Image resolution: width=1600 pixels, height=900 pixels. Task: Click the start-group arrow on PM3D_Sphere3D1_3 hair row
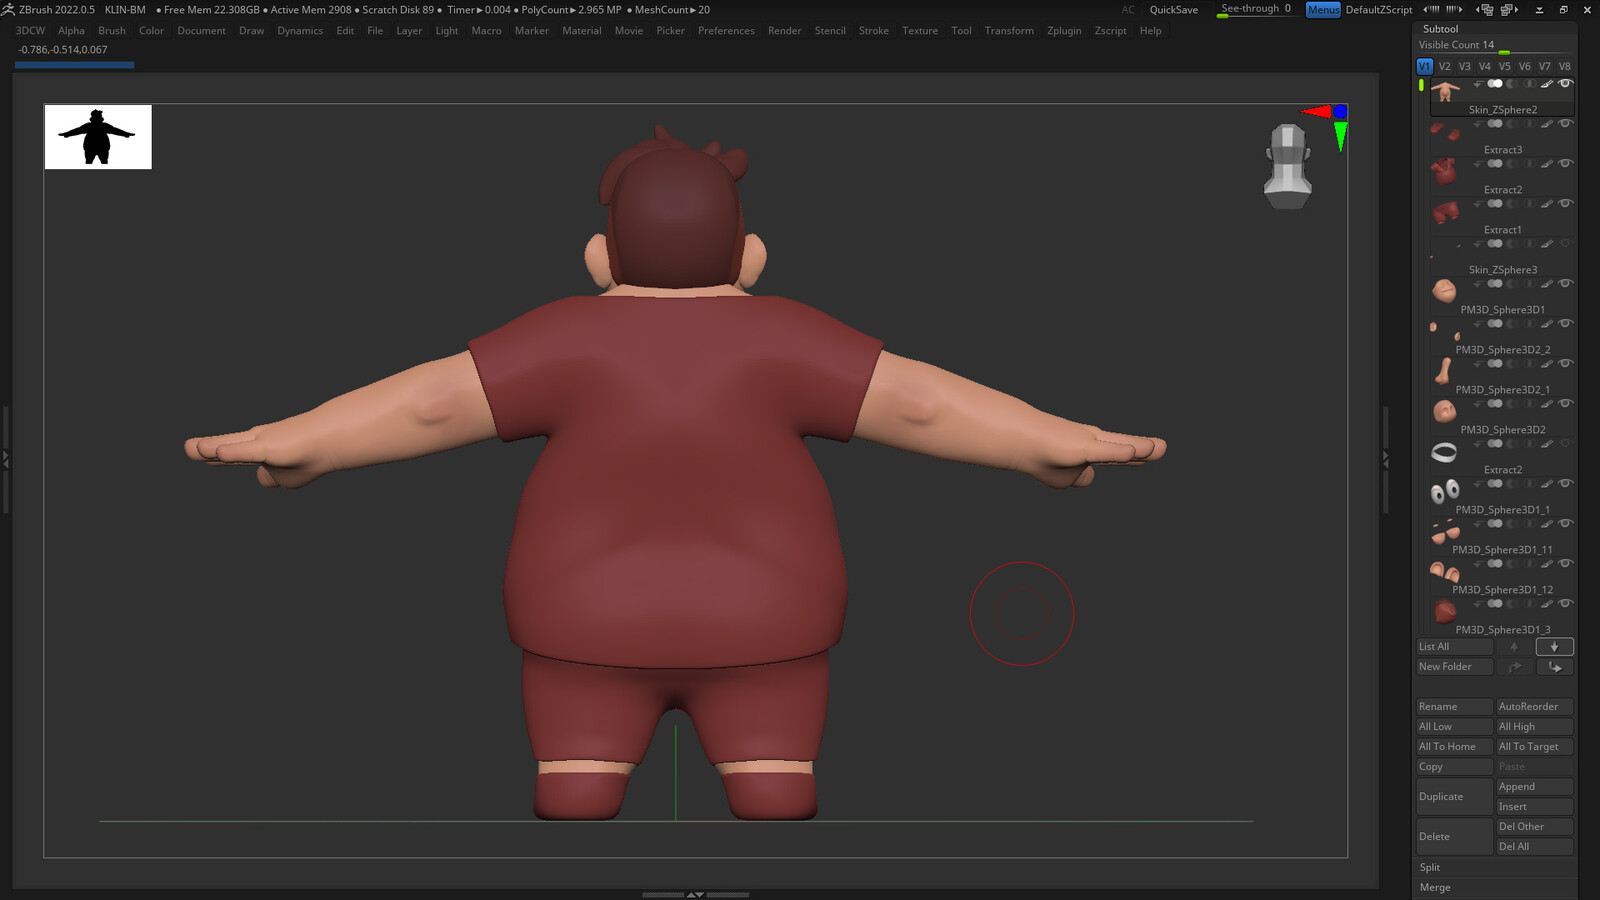(1478, 604)
